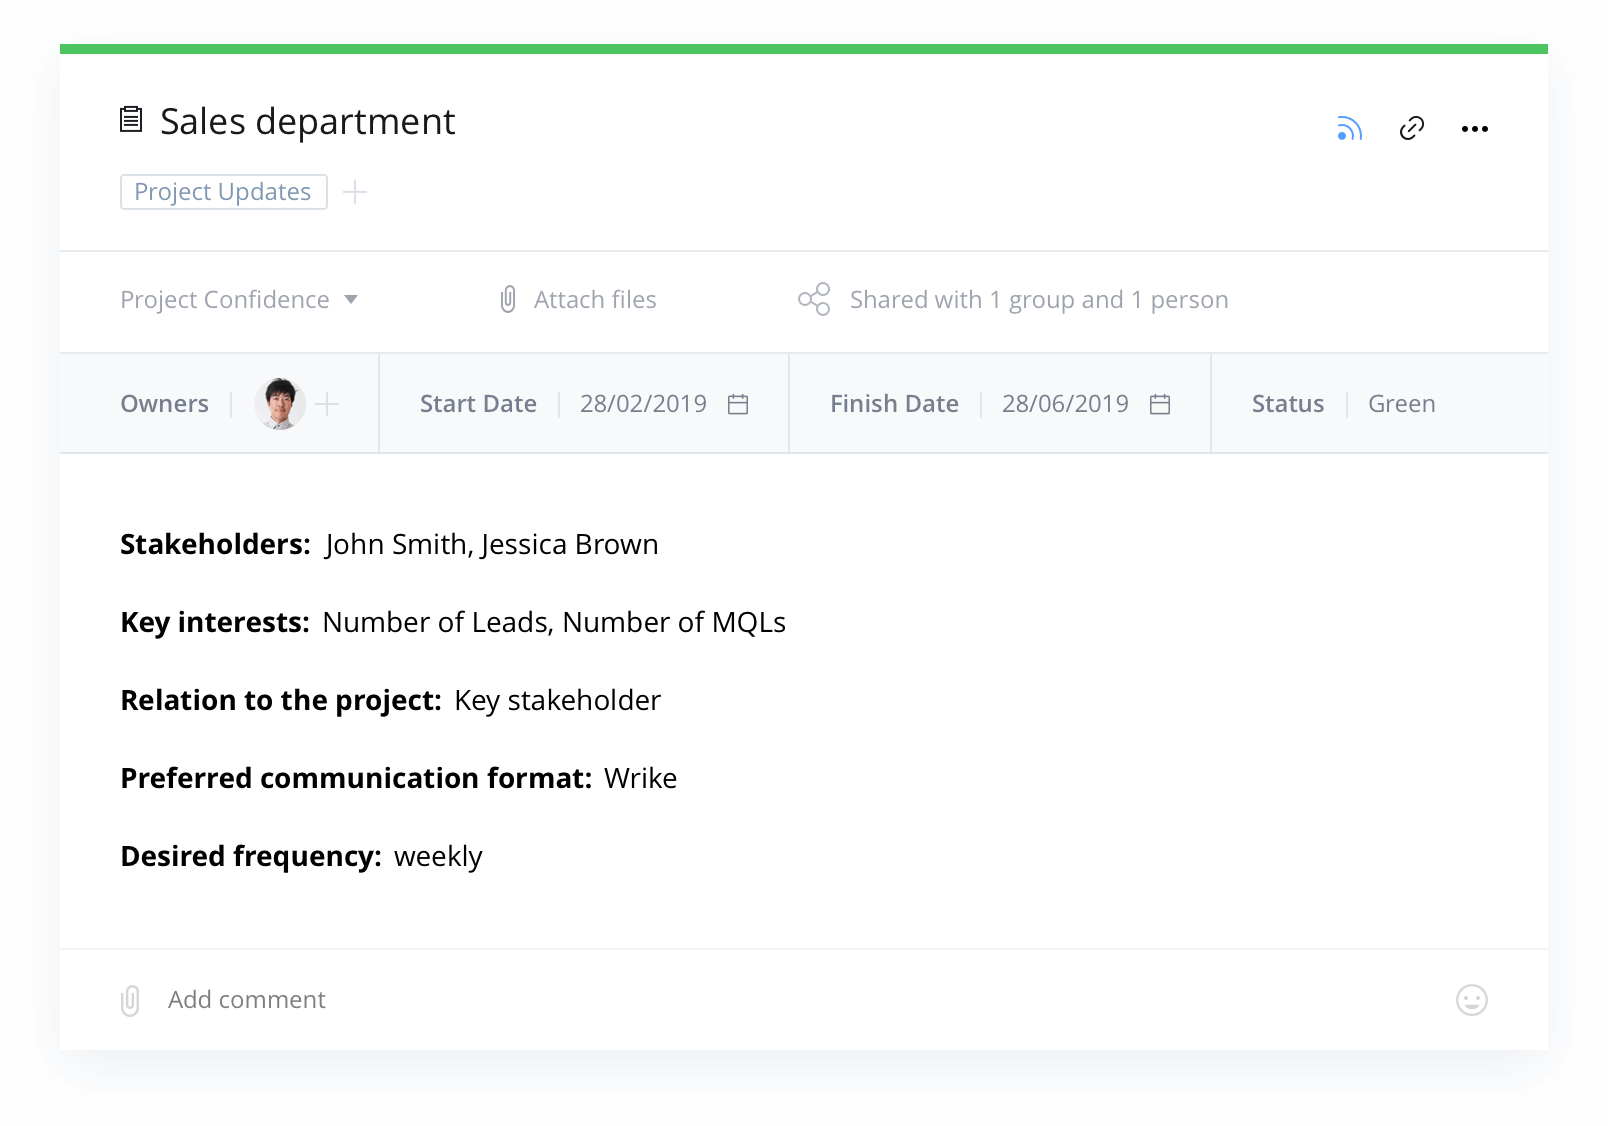The image size is (1608, 1126).
Task: Open the Status Green field dropdown
Action: coord(1401,404)
